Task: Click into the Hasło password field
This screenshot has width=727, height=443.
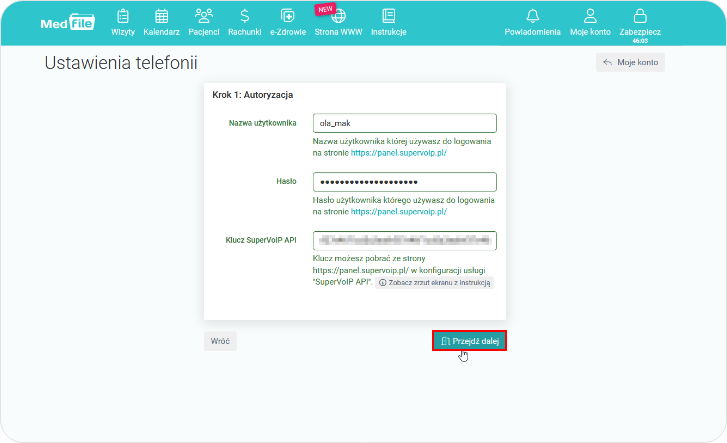Action: pos(404,182)
